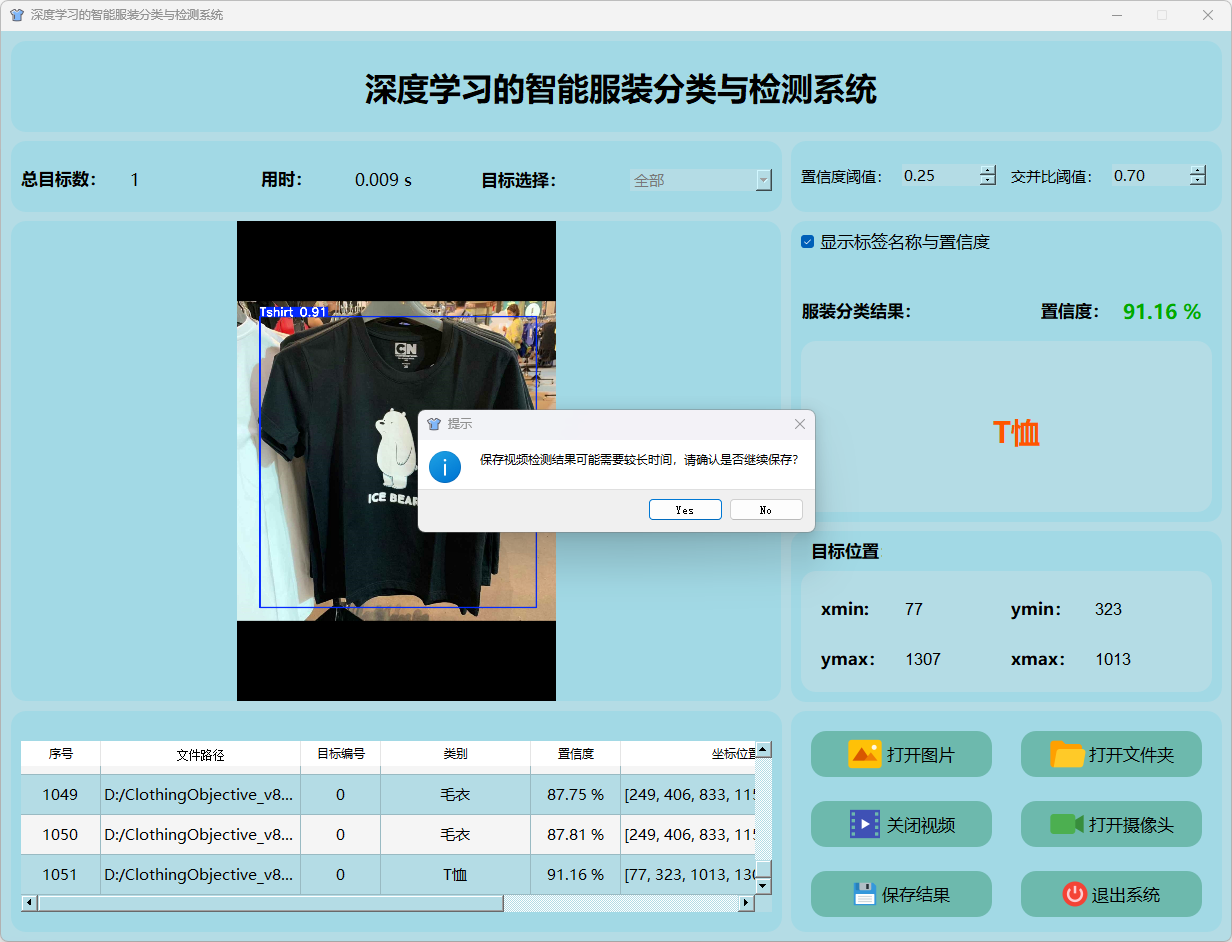Image resolution: width=1232 pixels, height=942 pixels.
Task: Click the floppy disk icon on 保存结果
Action: click(x=864, y=894)
